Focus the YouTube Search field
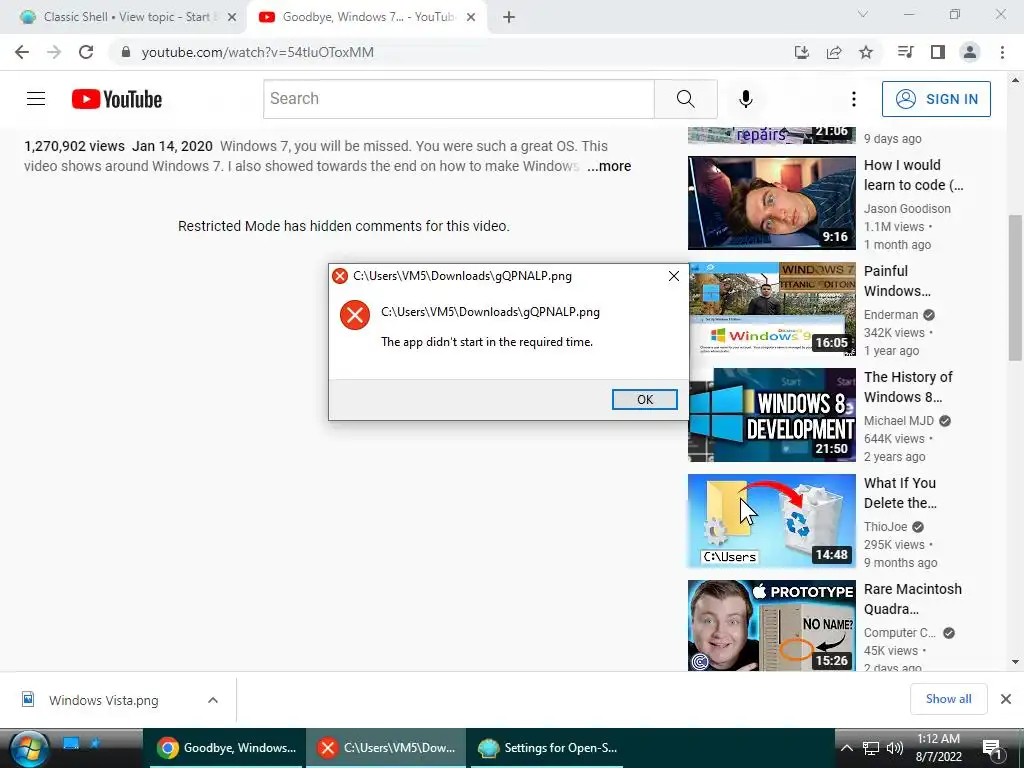Viewport: 1024px width, 768px height. 458,99
